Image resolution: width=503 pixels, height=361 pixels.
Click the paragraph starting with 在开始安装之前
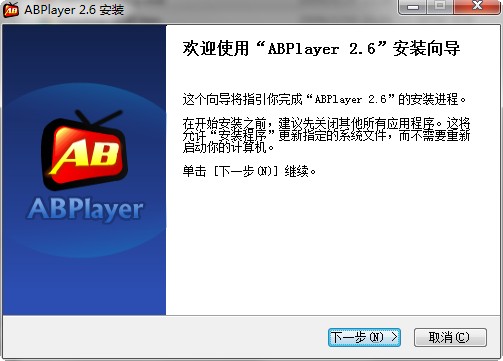click(326, 135)
